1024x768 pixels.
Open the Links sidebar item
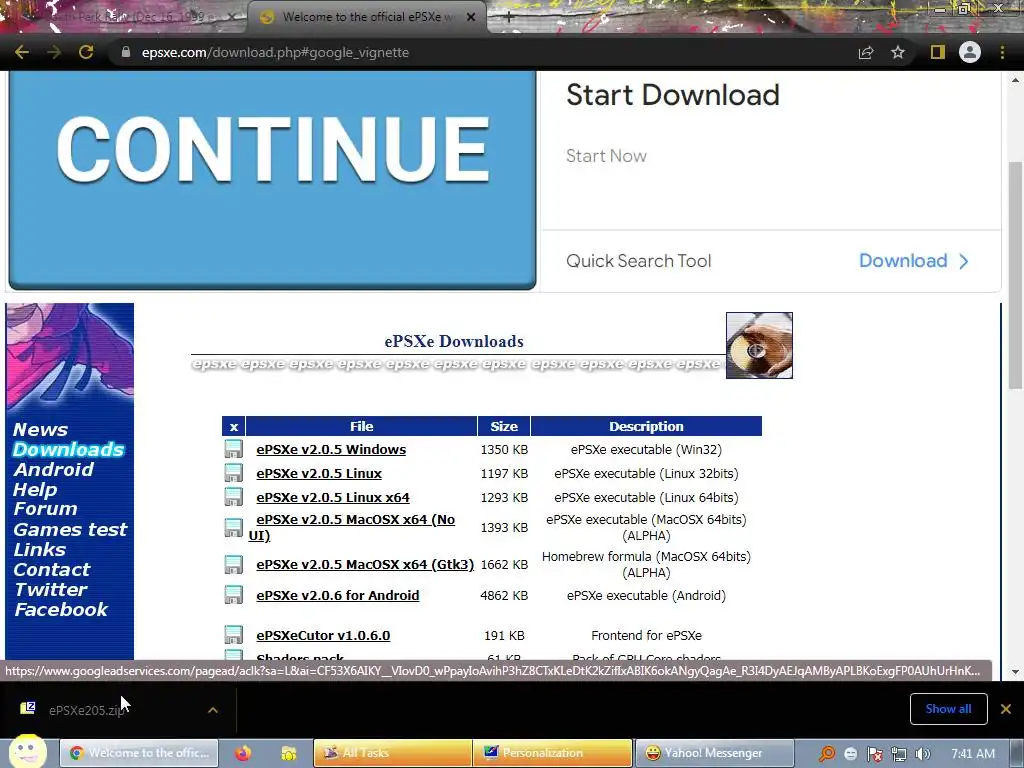(40, 550)
